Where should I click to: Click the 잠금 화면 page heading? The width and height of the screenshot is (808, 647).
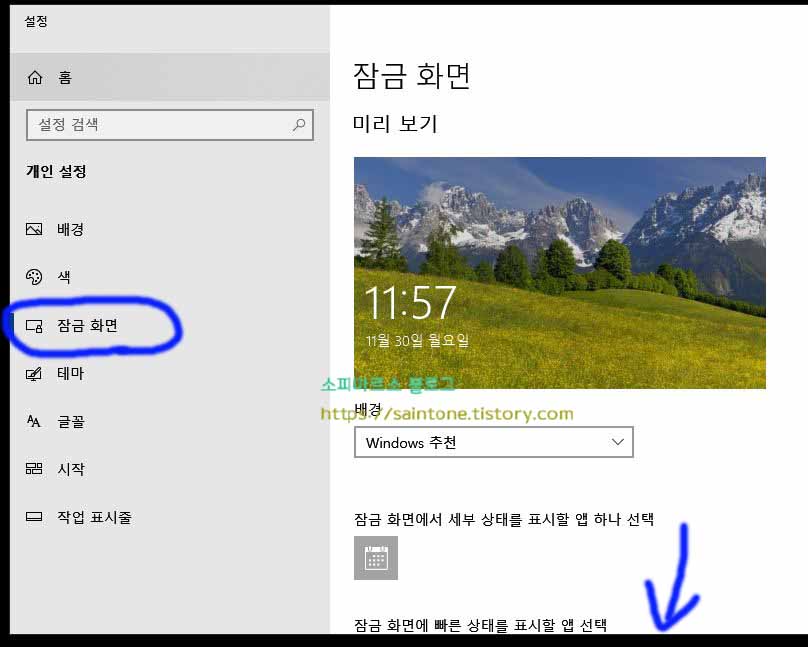(412, 76)
